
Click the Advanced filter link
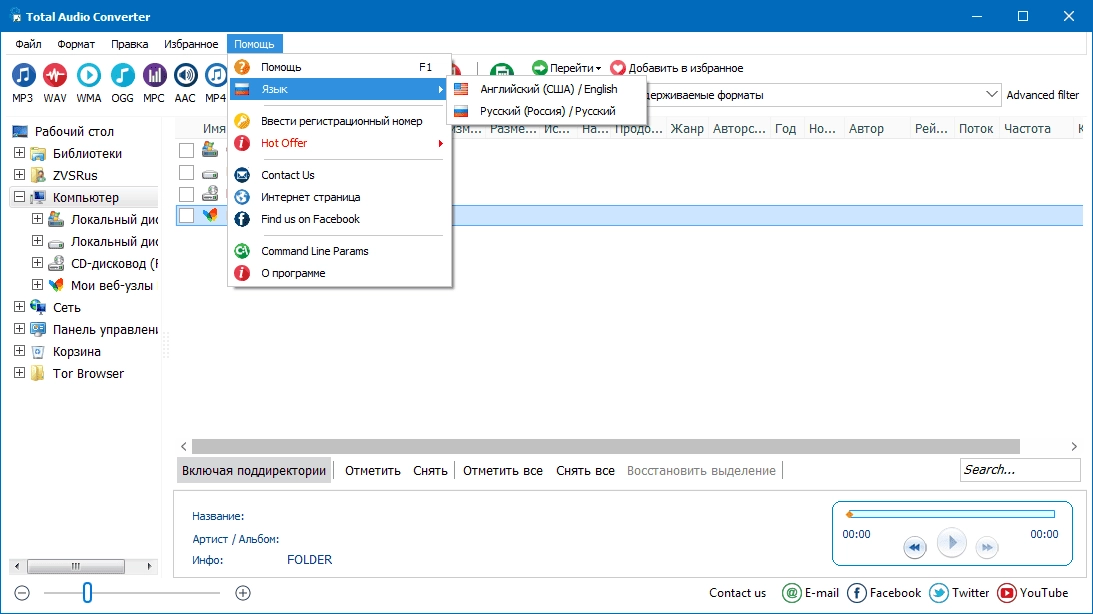click(1042, 95)
